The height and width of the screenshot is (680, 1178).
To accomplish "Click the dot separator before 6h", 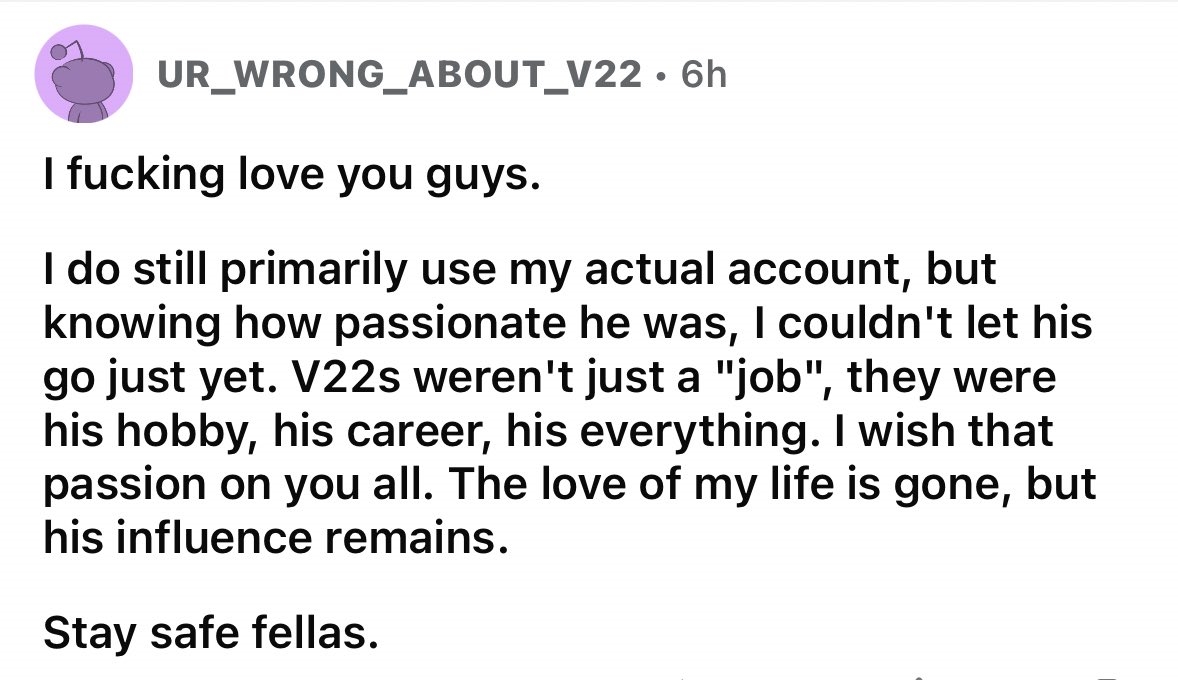I will coord(658,77).
